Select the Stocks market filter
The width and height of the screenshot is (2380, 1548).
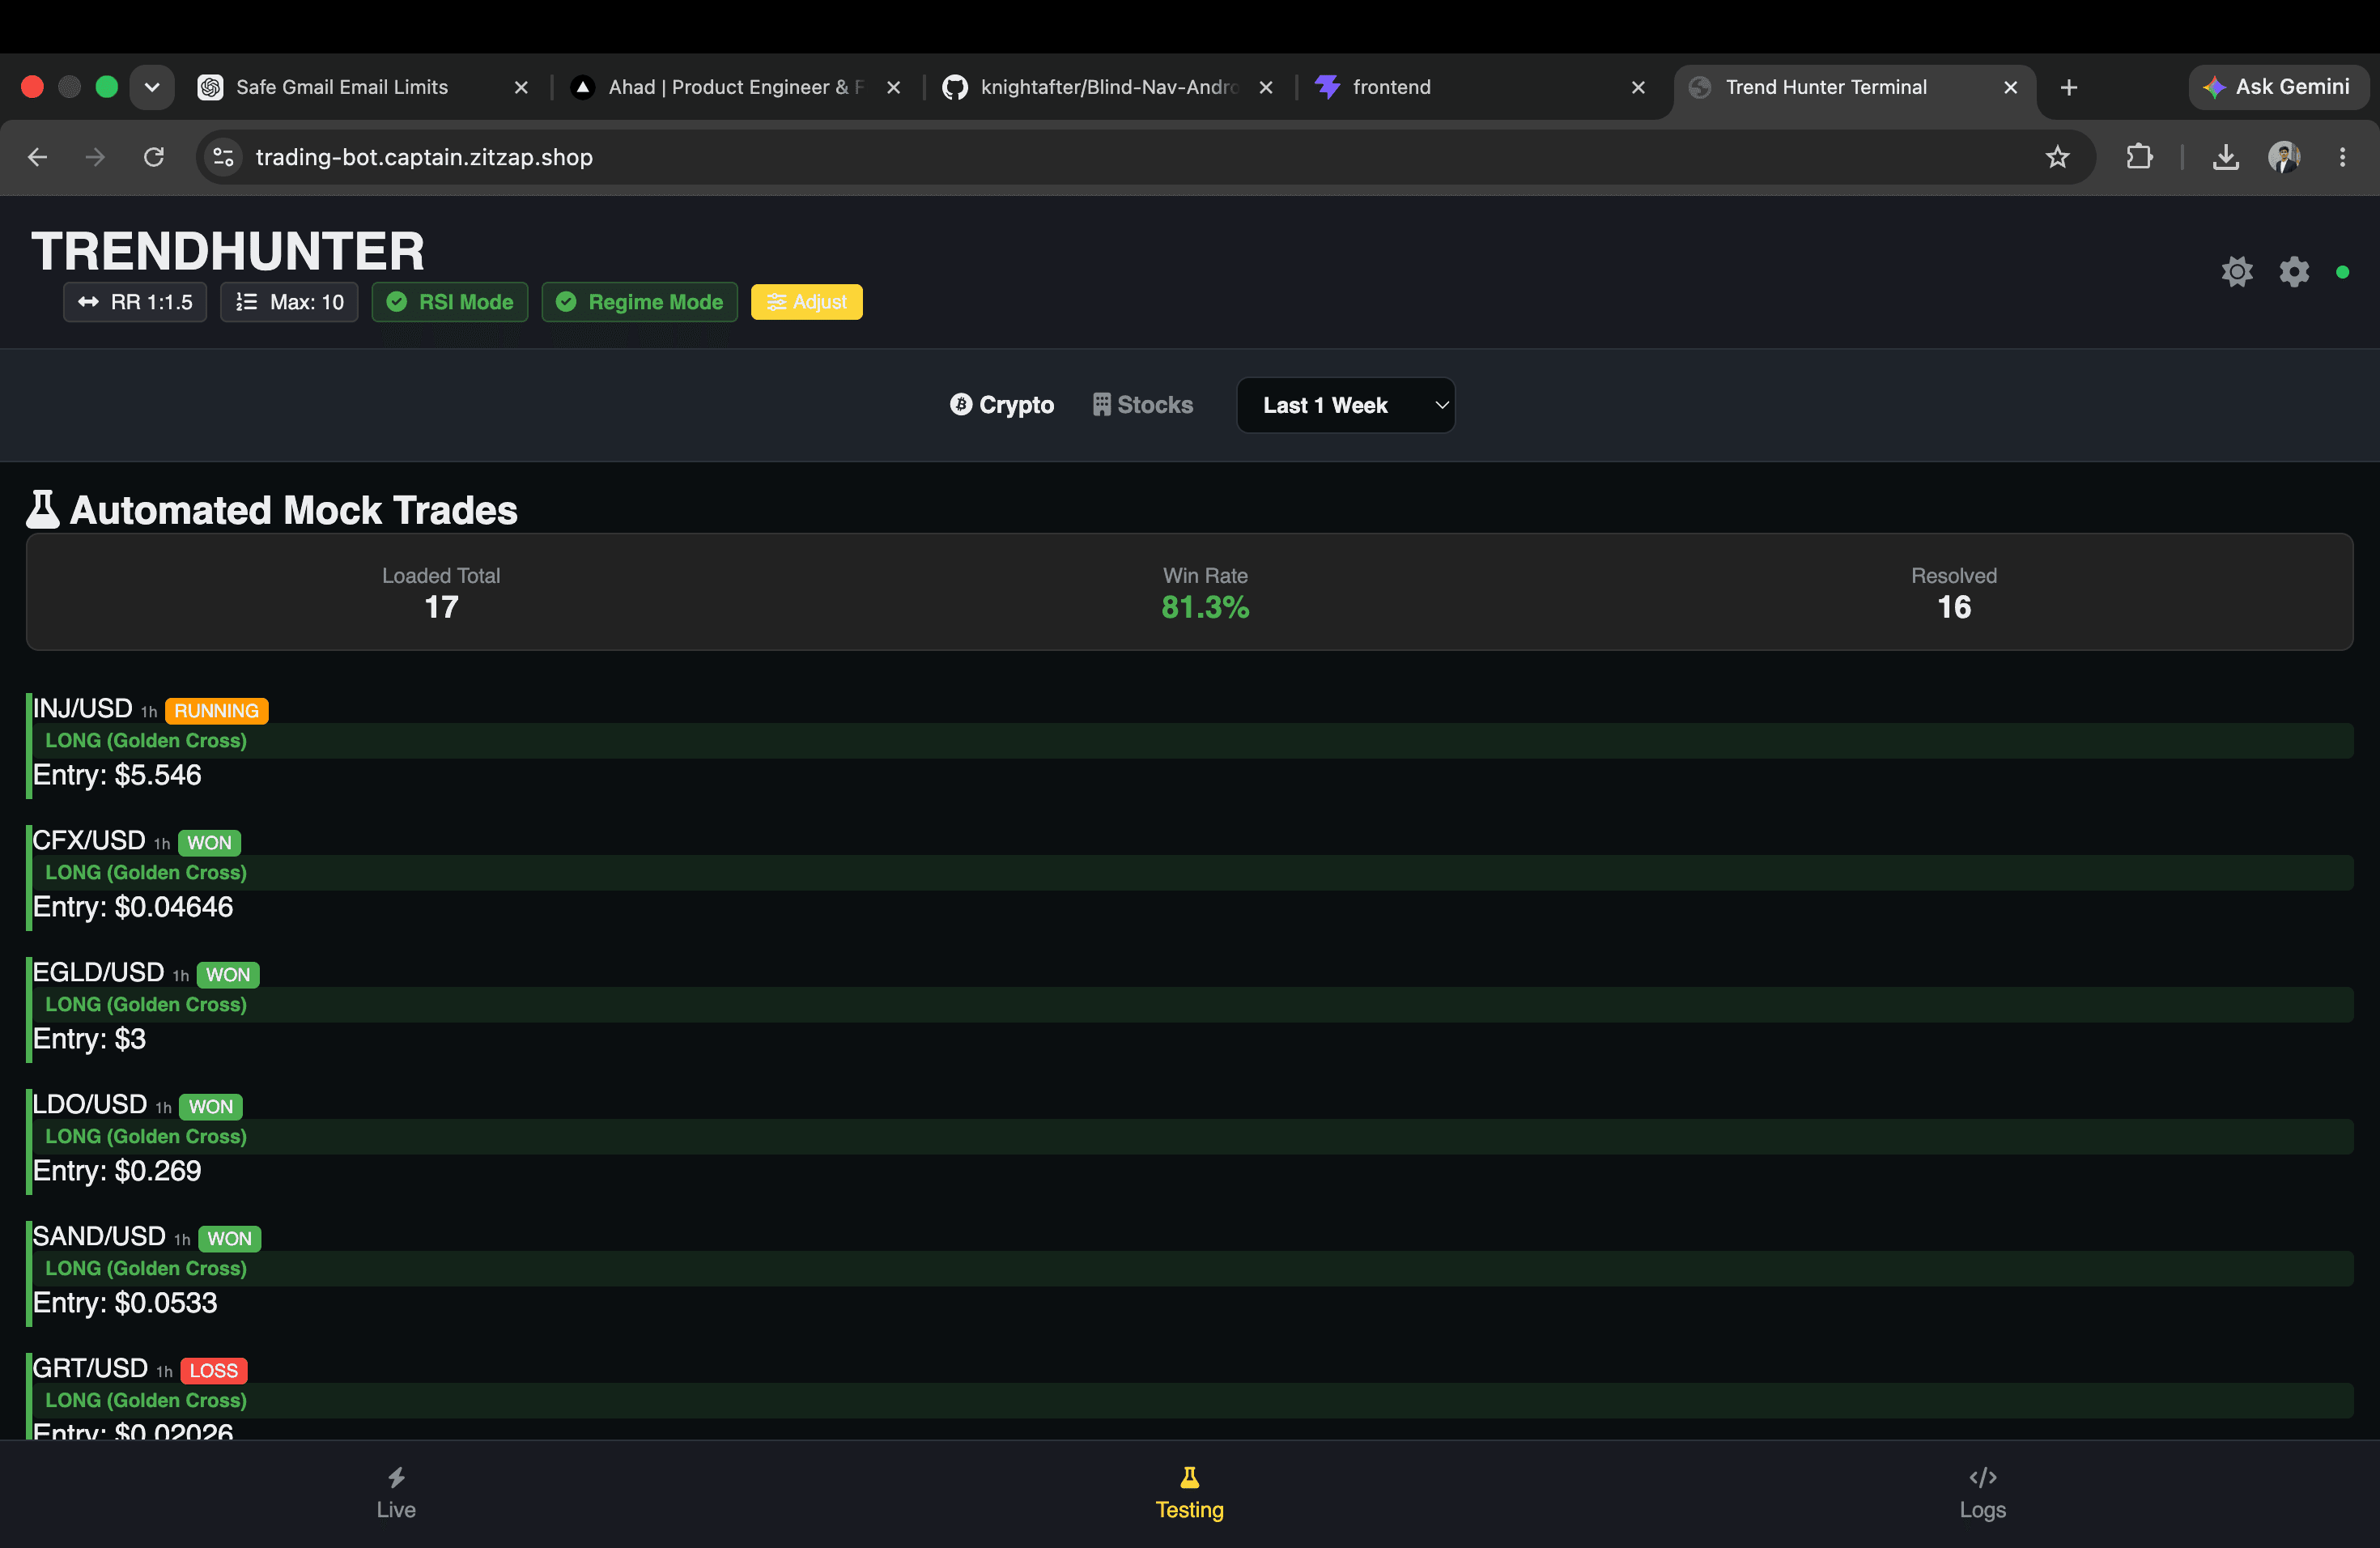click(x=1143, y=405)
